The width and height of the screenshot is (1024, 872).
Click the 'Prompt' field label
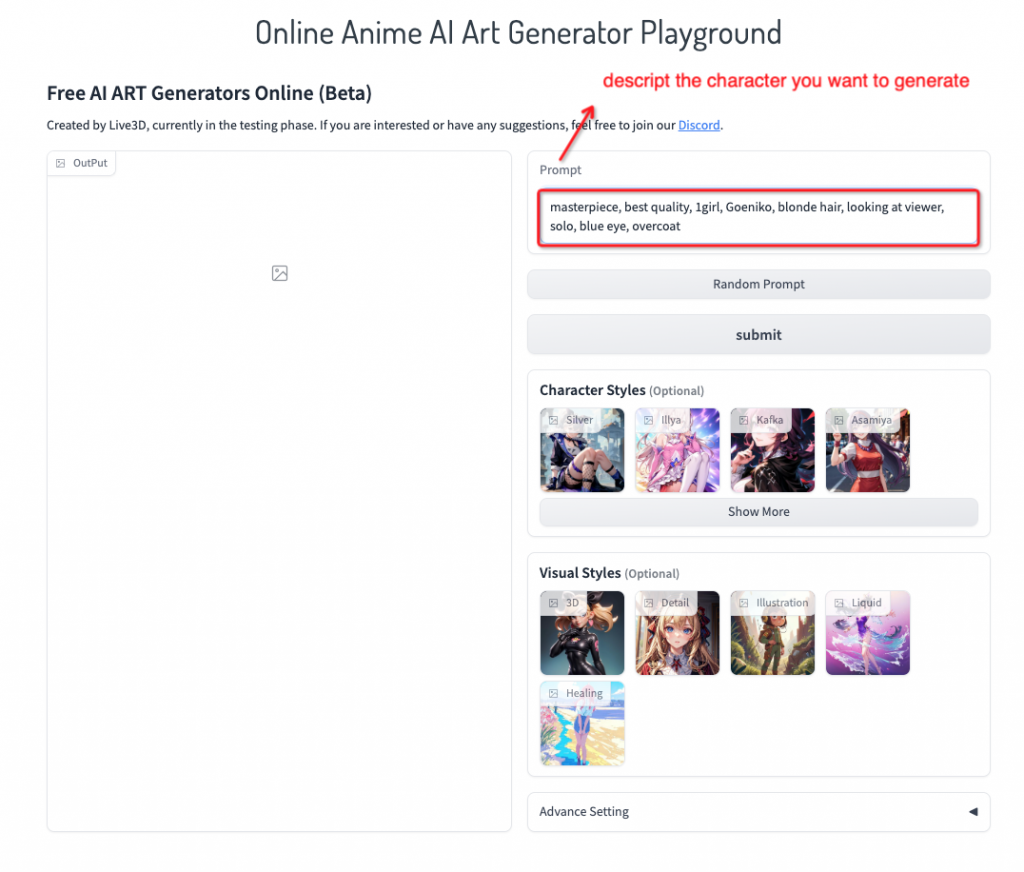pos(560,170)
